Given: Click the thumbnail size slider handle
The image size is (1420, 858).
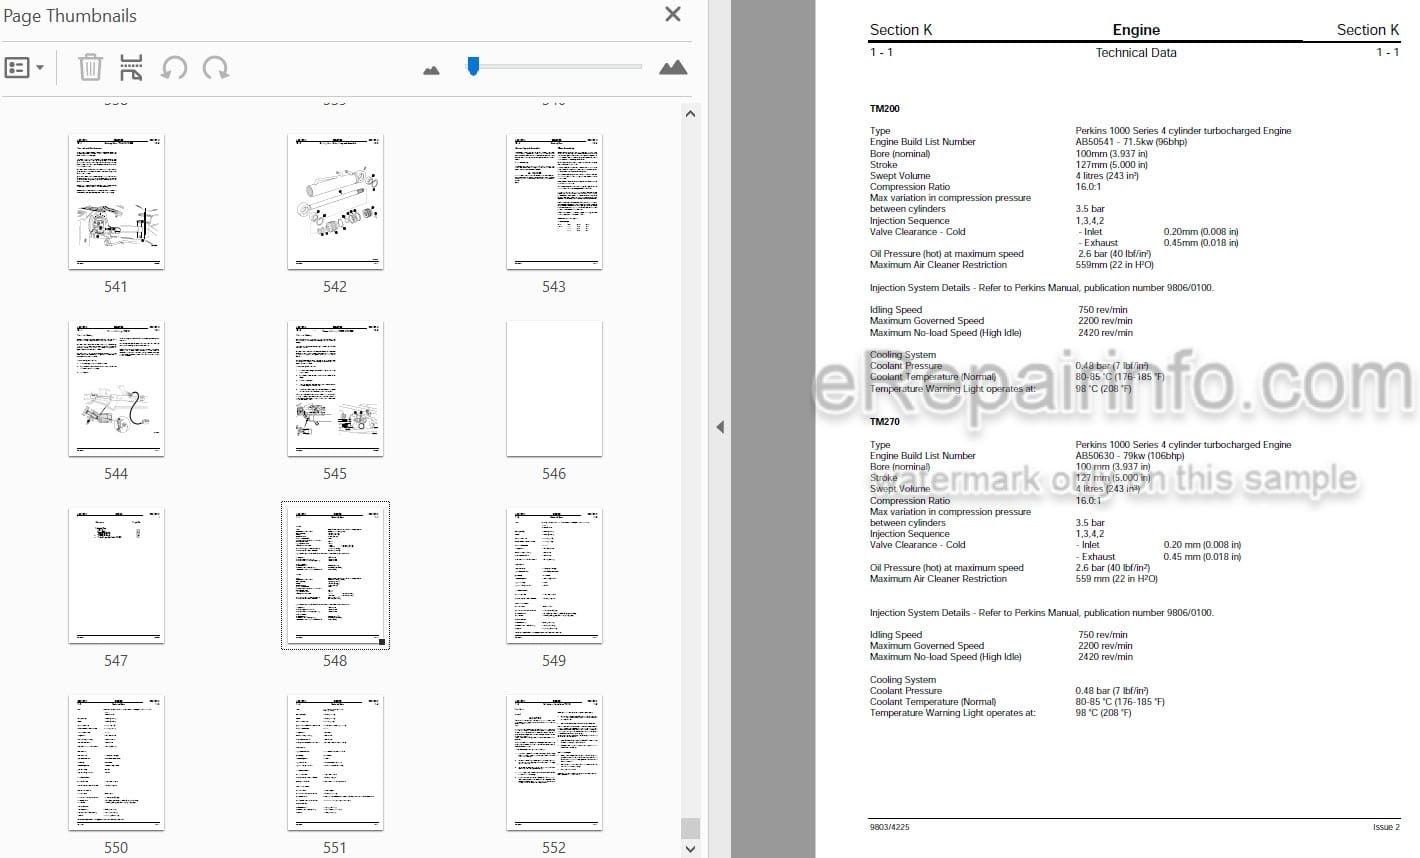Looking at the screenshot, I should tap(473, 66).
